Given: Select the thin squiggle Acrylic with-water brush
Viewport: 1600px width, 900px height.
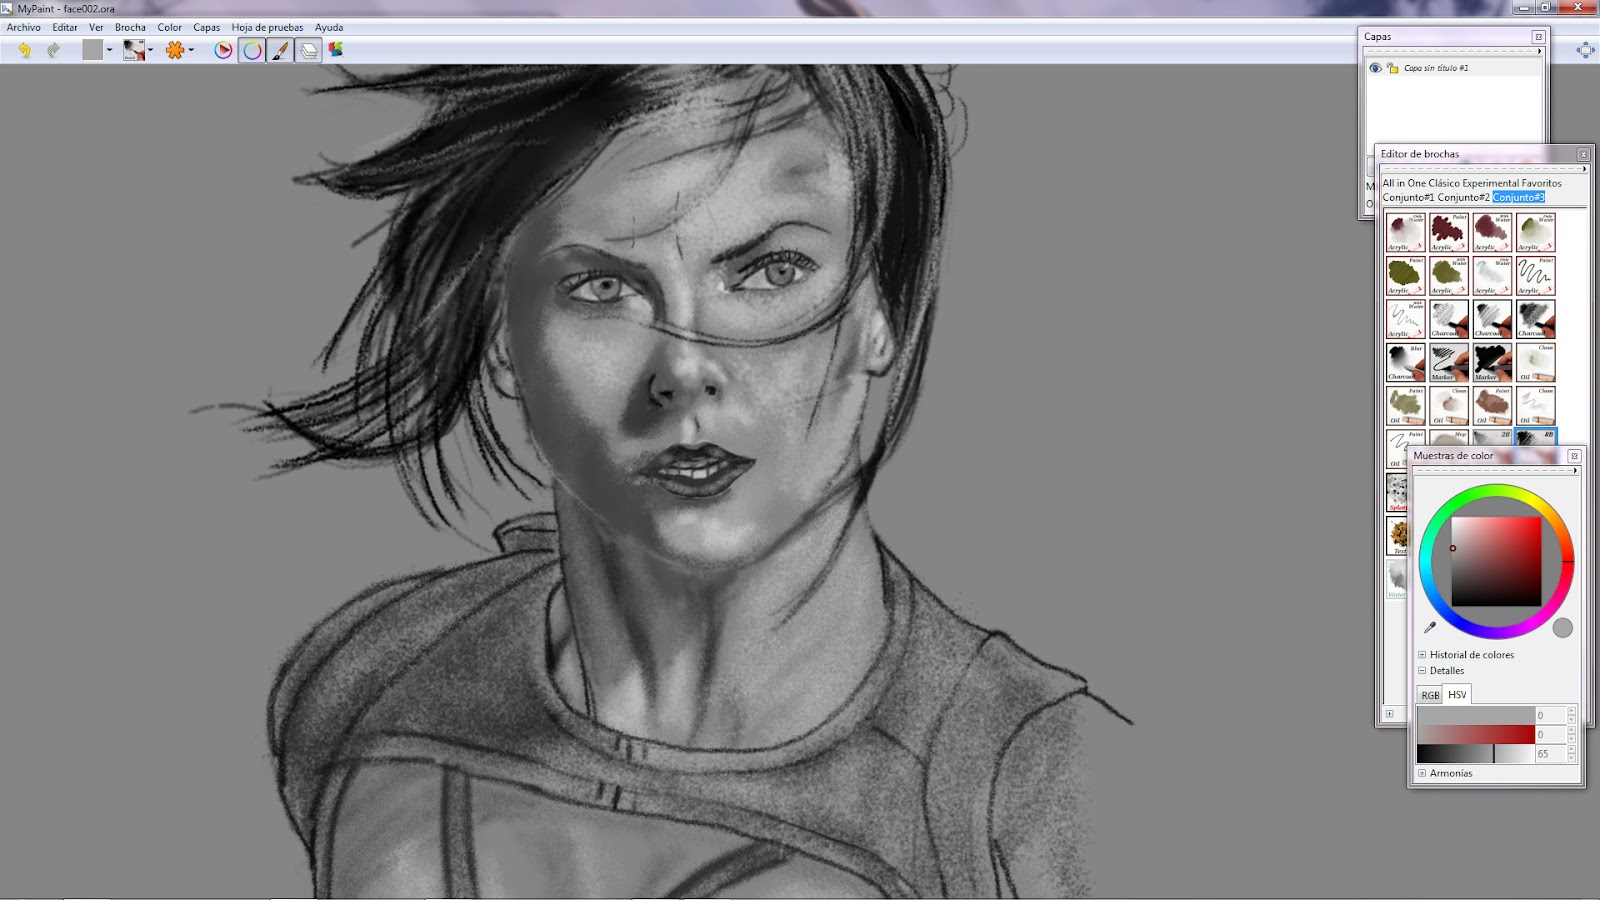Looking at the screenshot, I should click(x=1405, y=319).
